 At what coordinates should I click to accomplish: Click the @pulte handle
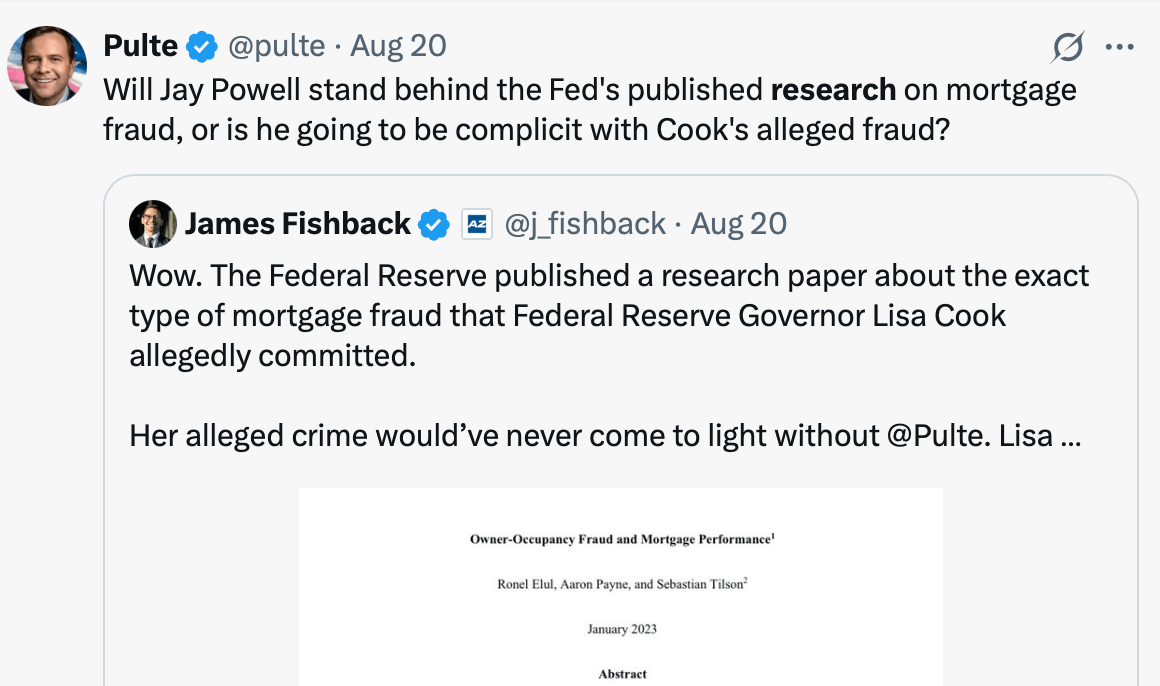[277, 46]
